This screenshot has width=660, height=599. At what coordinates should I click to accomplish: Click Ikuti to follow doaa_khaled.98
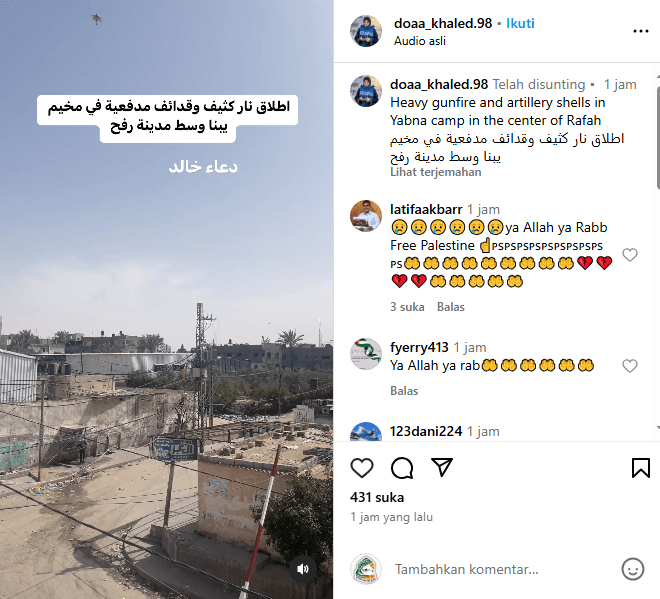pyautogui.click(x=520, y=23)
